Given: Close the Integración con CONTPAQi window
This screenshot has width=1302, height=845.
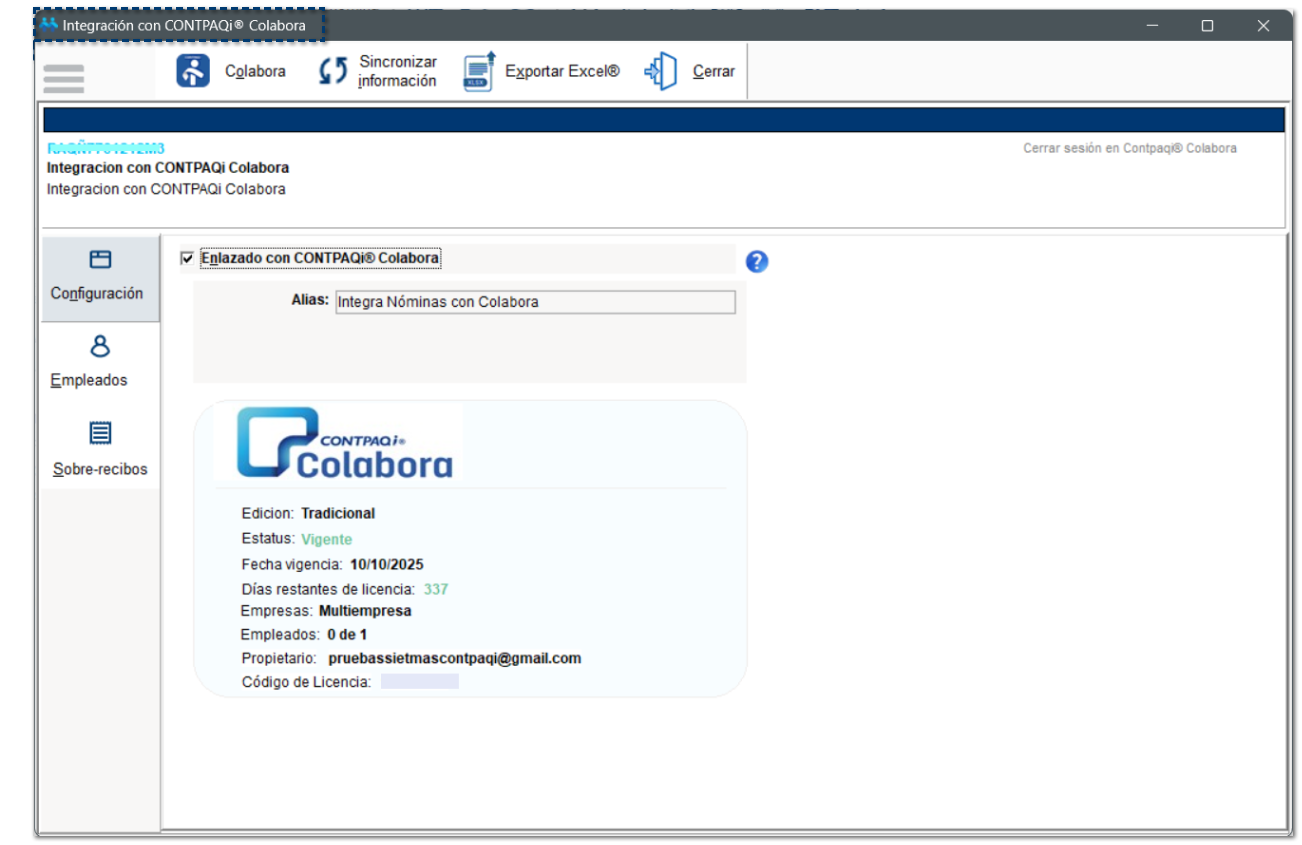Looking at the screenshot, I should pyautogui.click(x=1263, y=26).
